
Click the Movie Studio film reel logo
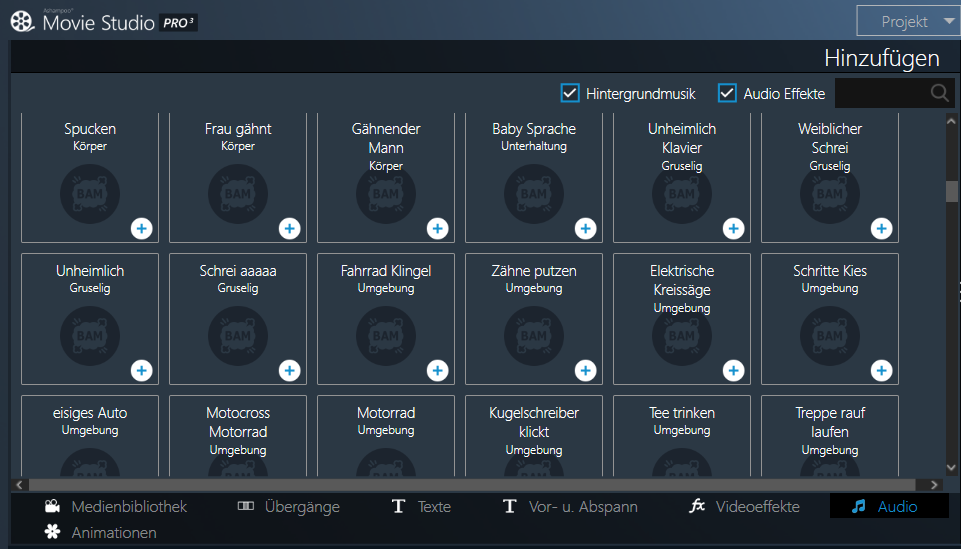point(23,21)
